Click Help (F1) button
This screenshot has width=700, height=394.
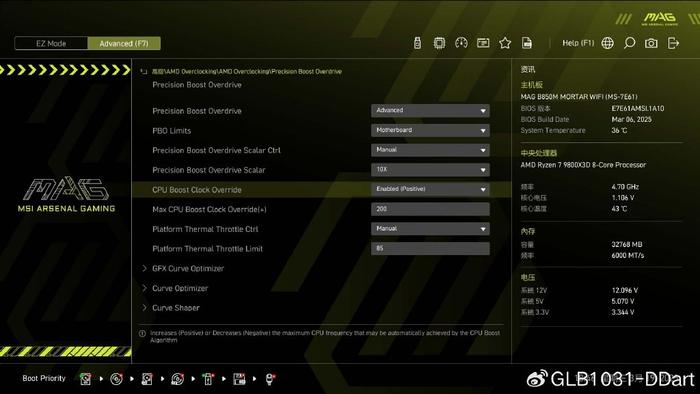click(578, 43)
